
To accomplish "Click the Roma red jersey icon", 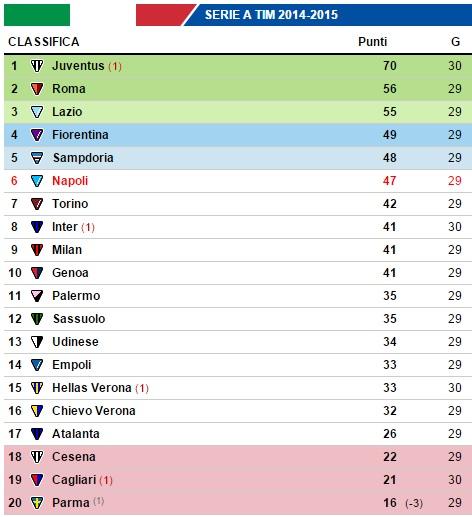I will pyautogui.click(x=37, y=89).
